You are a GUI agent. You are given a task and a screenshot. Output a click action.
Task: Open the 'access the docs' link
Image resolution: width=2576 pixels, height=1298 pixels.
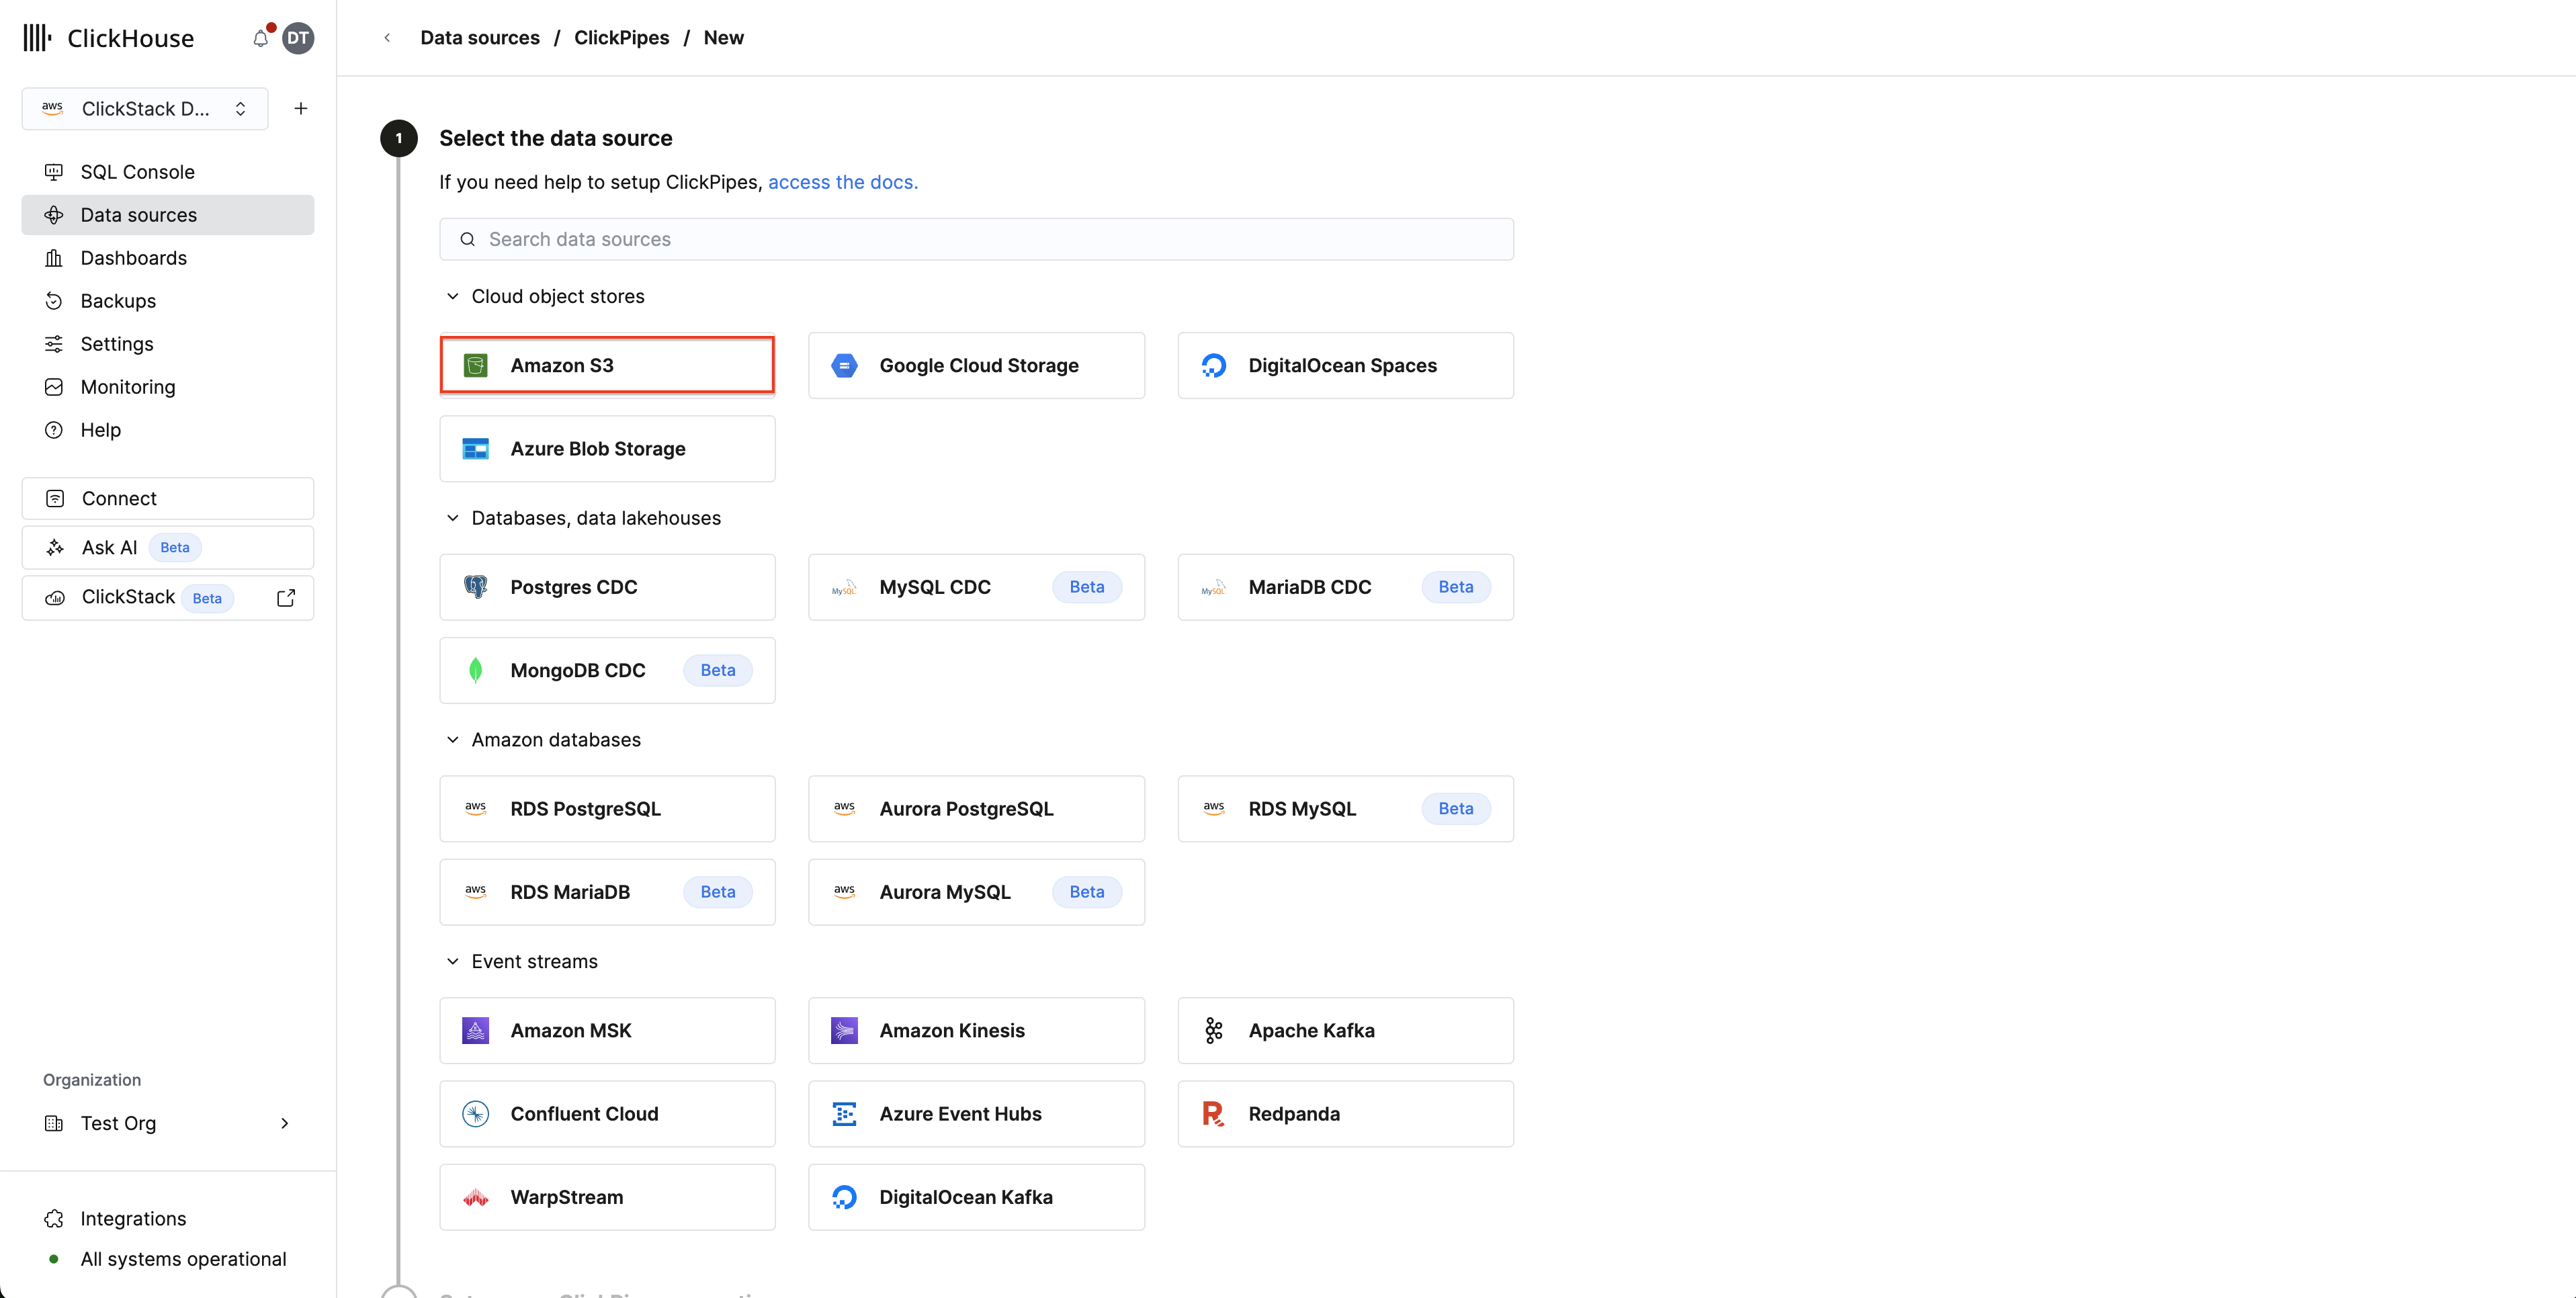[x=842, y=182]
